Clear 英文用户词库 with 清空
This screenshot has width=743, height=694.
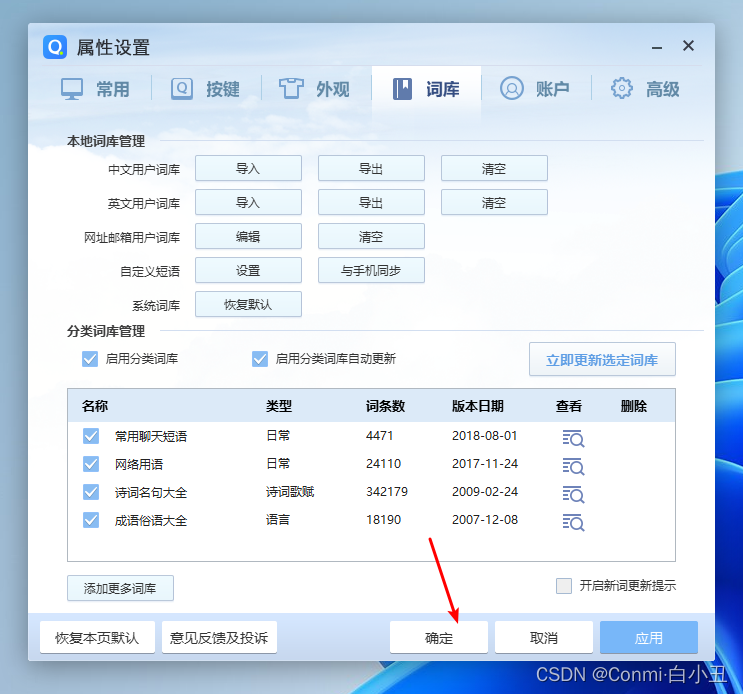tap(494, 202)
